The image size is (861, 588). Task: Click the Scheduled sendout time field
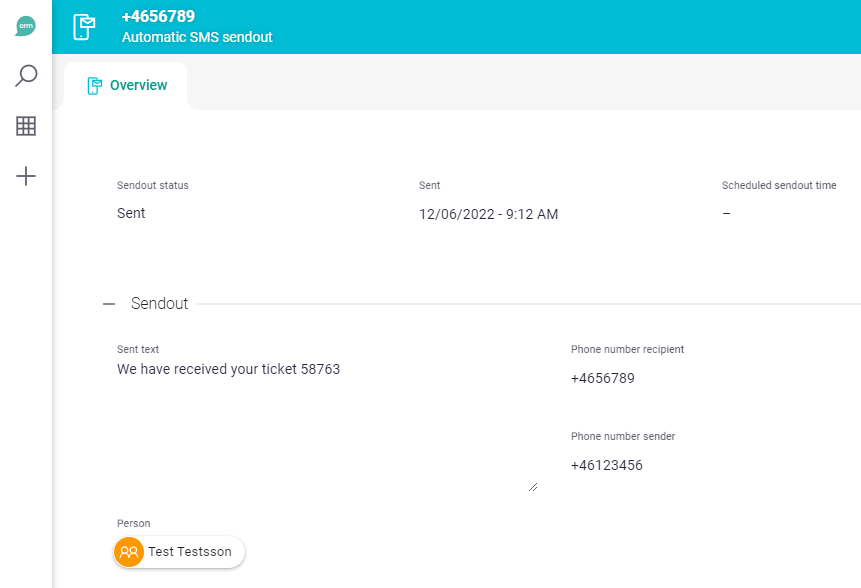[779, 213]
